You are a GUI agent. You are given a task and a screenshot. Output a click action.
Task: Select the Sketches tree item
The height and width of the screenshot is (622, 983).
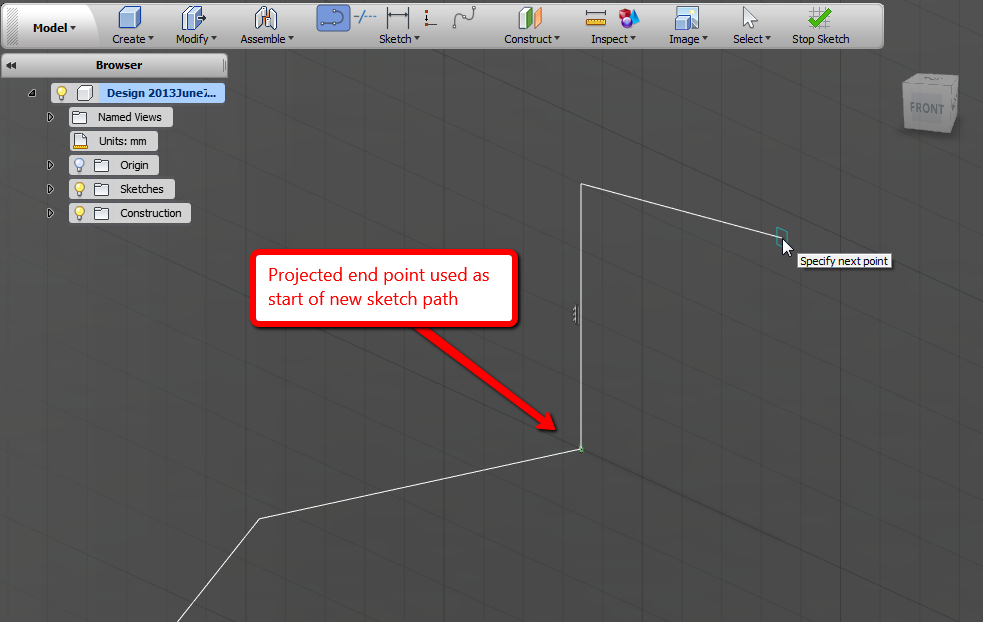coord(142,189)
